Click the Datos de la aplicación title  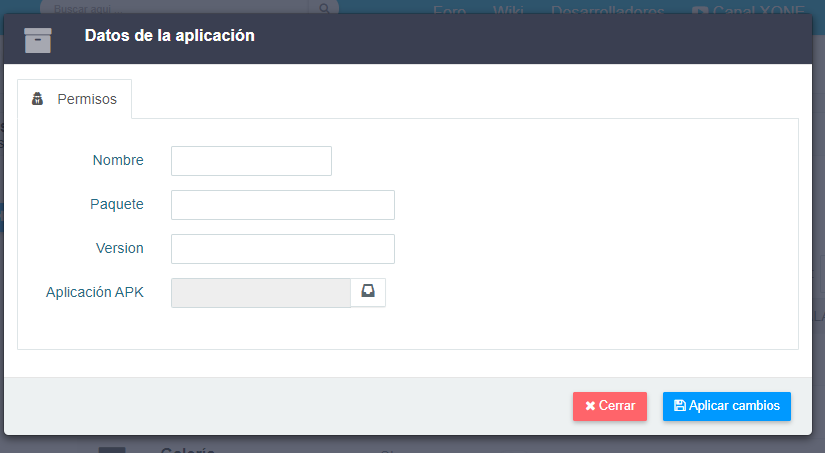click(x=170, y=36)
